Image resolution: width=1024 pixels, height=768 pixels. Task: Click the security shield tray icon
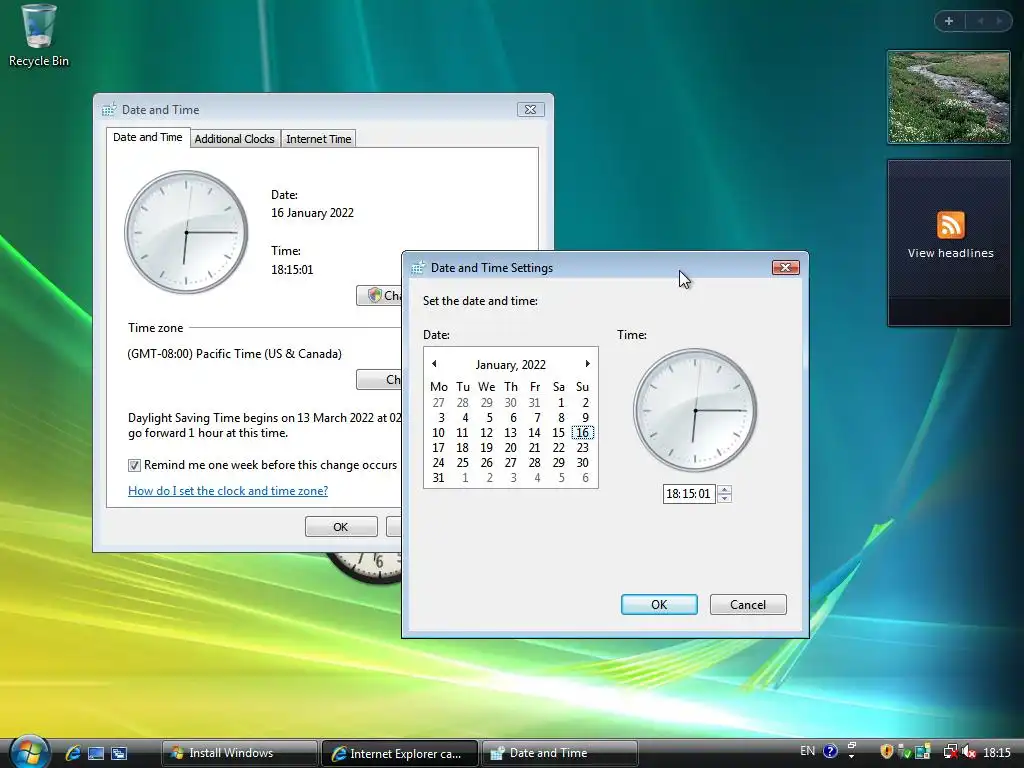tap(886, 752)
